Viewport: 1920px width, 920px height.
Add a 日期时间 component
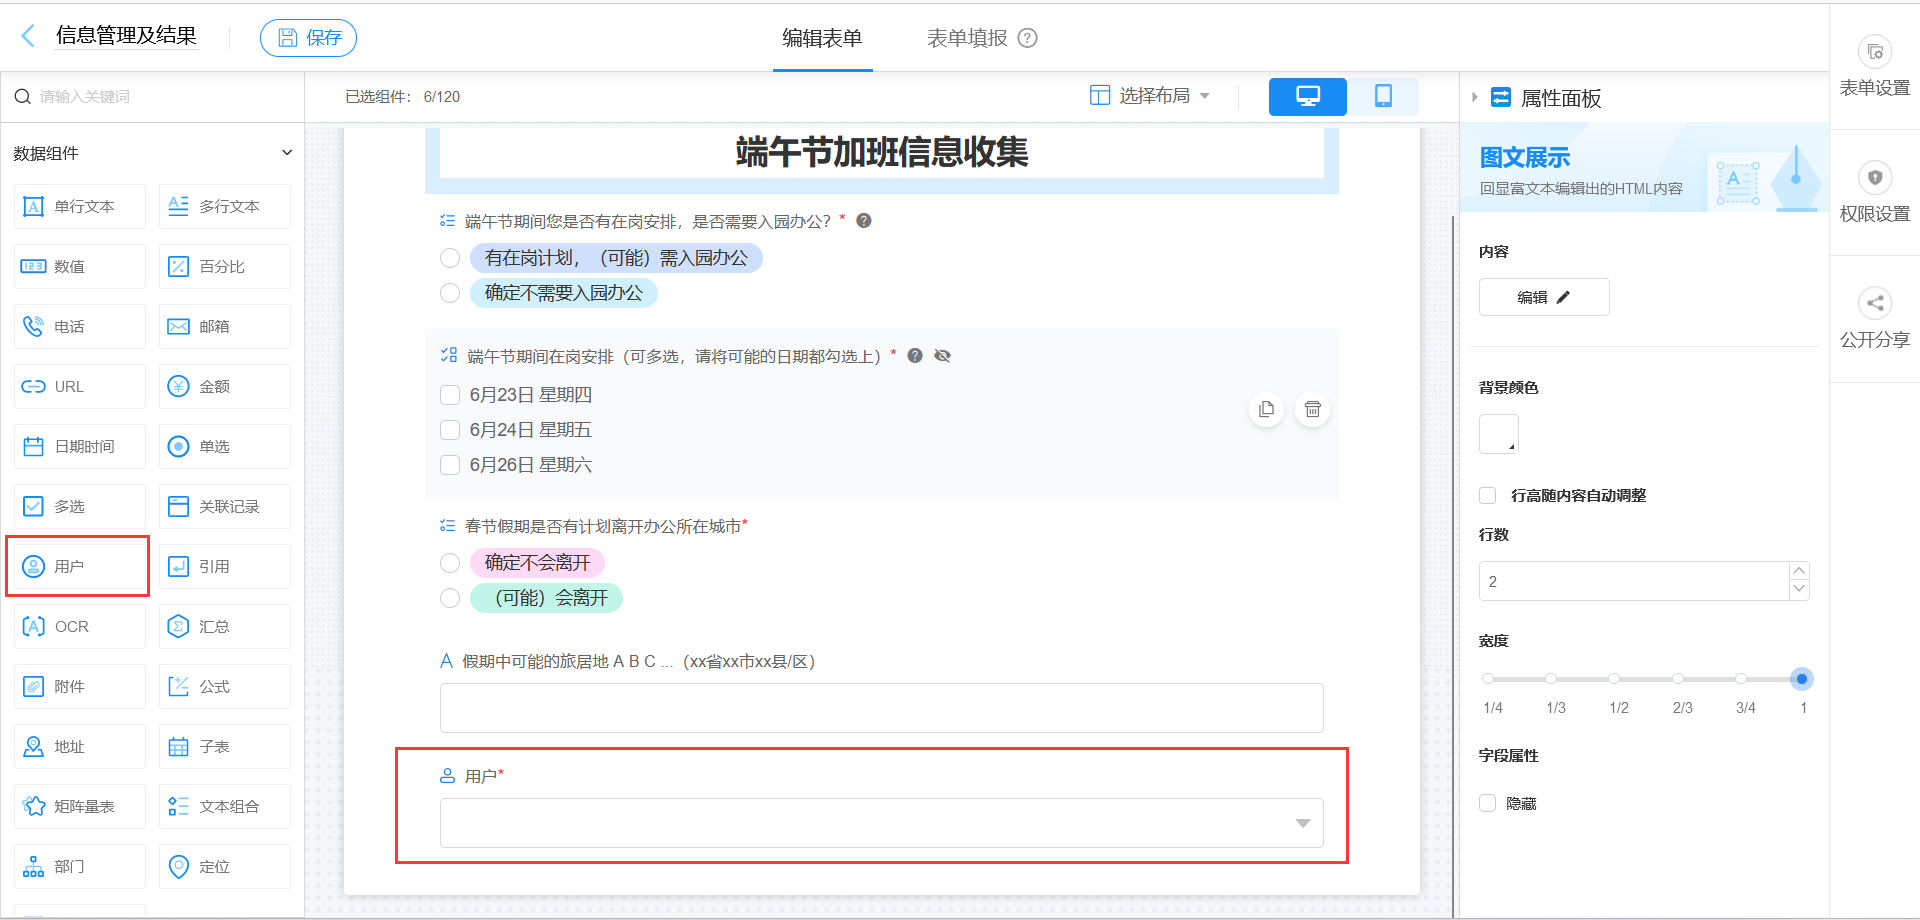(x=79, y=446)
